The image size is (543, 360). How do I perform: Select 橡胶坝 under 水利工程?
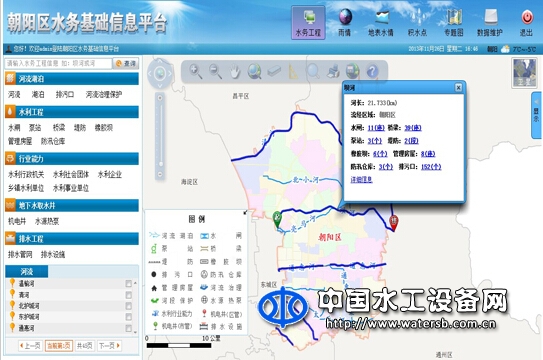pyautogui.click(x=104, y=128)
